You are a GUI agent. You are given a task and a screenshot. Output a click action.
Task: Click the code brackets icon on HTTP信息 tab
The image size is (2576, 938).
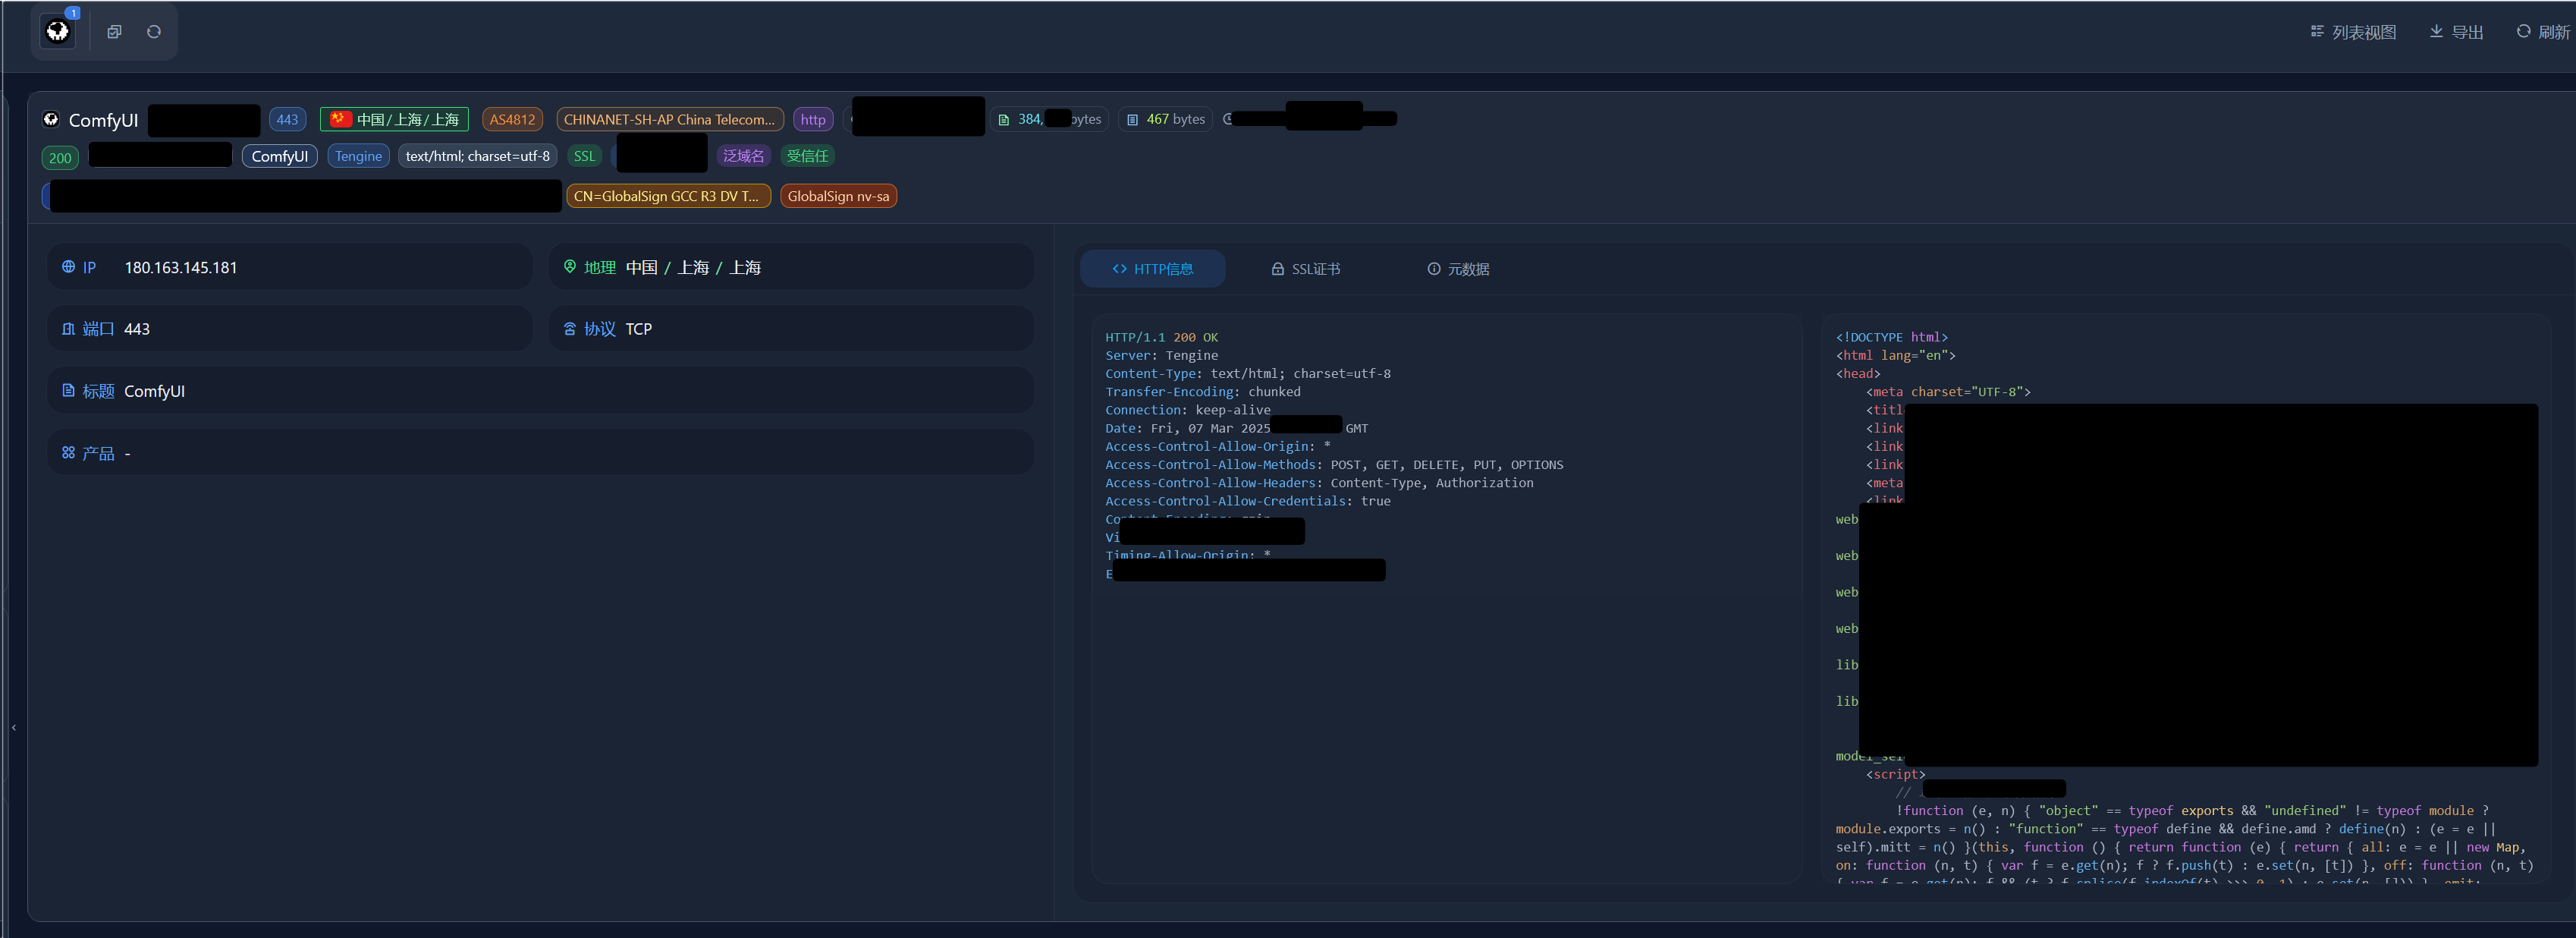click(x=1119, y=269)
